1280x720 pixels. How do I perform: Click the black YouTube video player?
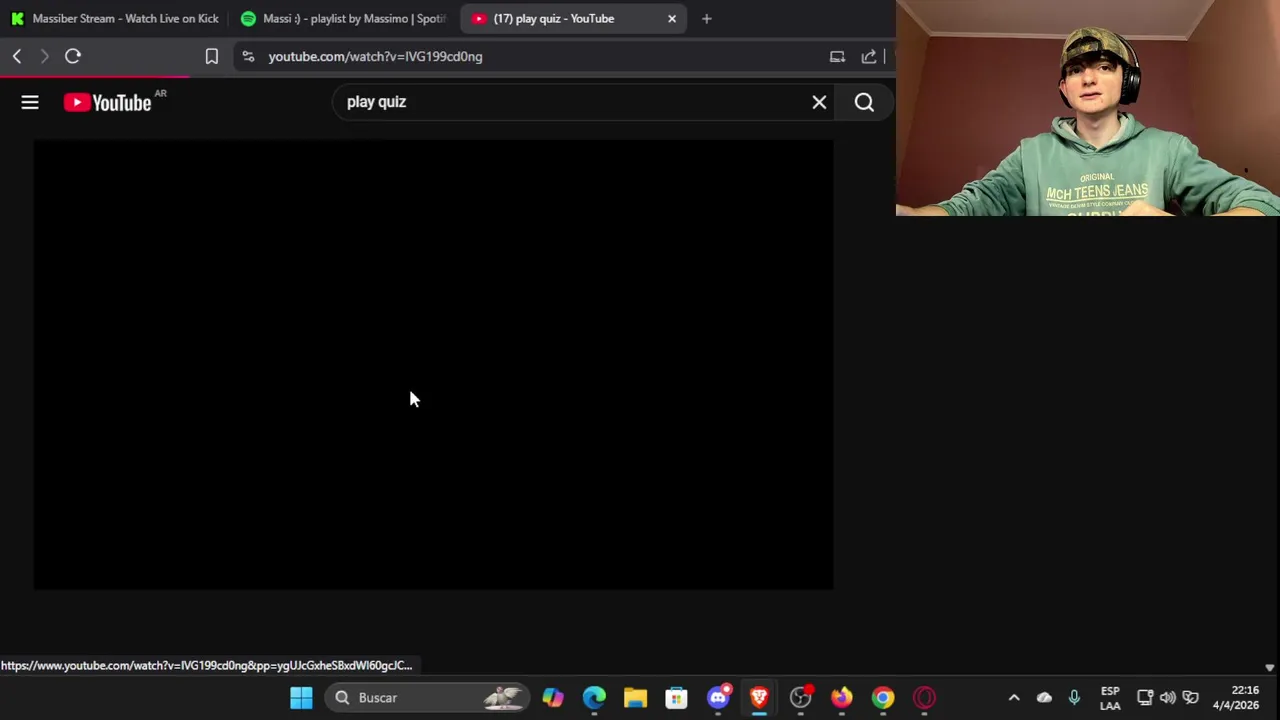tap(433, 364)
